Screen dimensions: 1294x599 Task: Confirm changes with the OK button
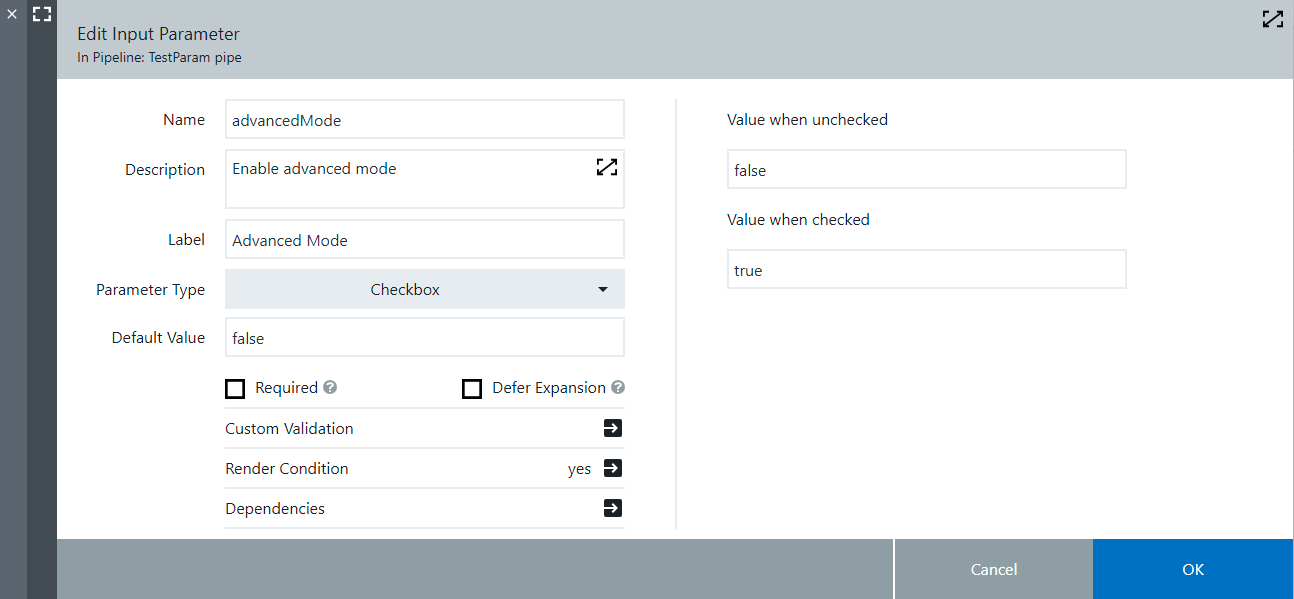pyautogui.click(x=1192, y=569)
